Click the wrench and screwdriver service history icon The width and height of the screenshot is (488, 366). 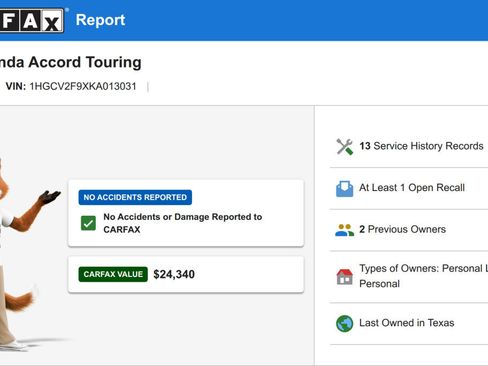pos(344,147)
